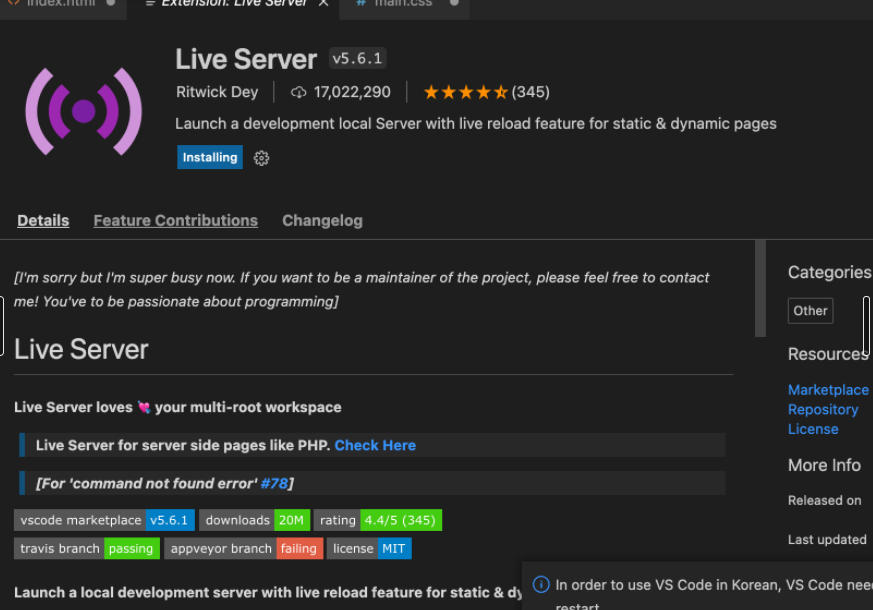Click the appveyor branch failing badge
This screenshot has height=610, width=873.
click(243, 548)
